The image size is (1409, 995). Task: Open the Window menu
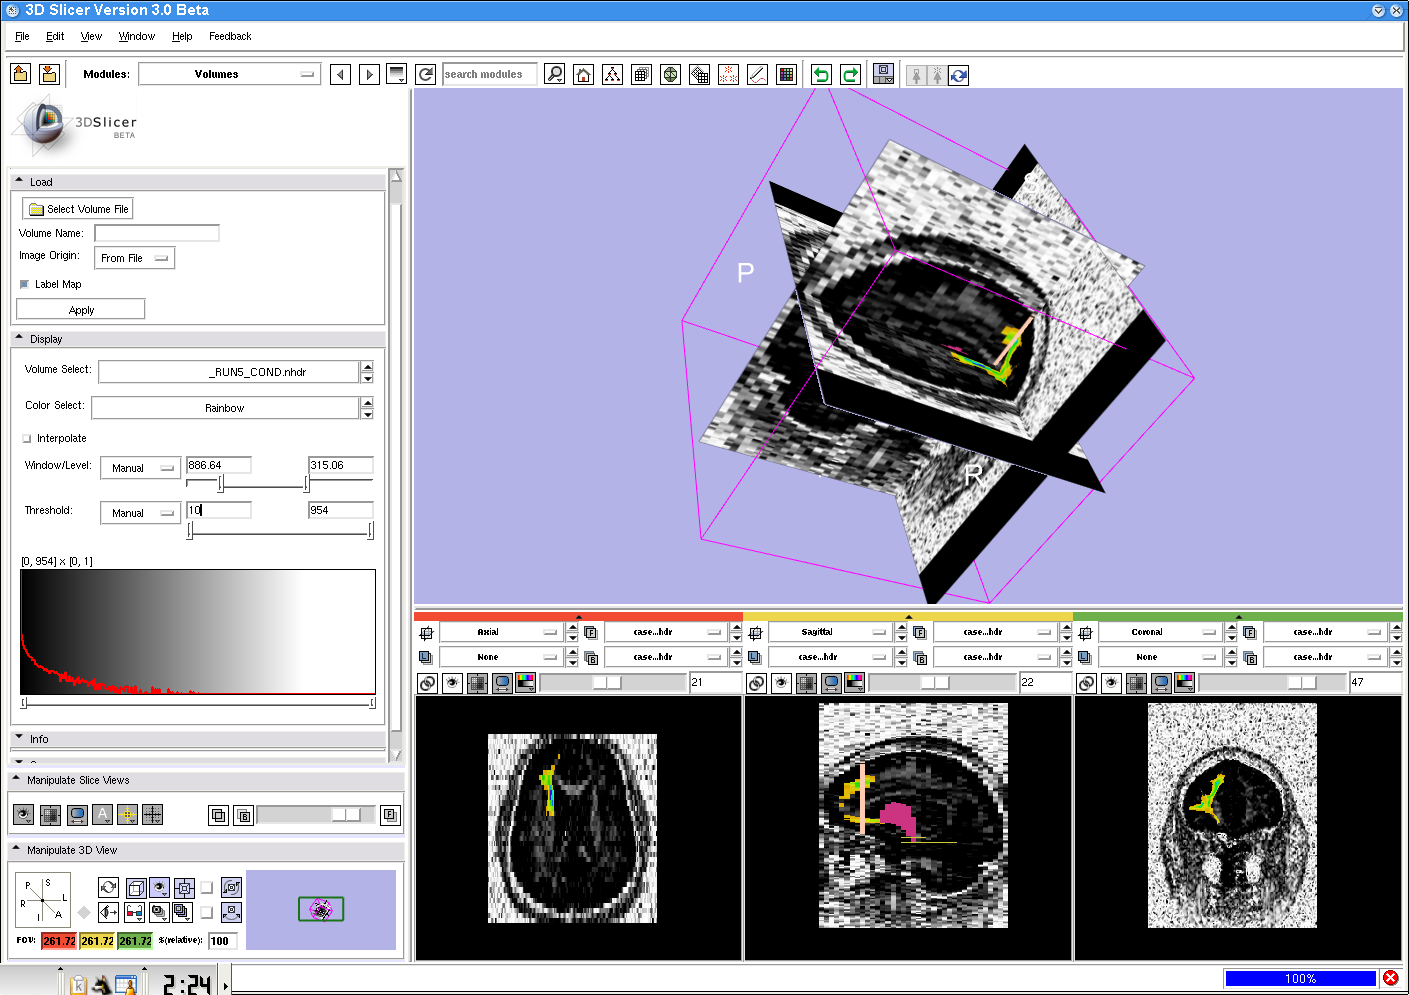136,36
